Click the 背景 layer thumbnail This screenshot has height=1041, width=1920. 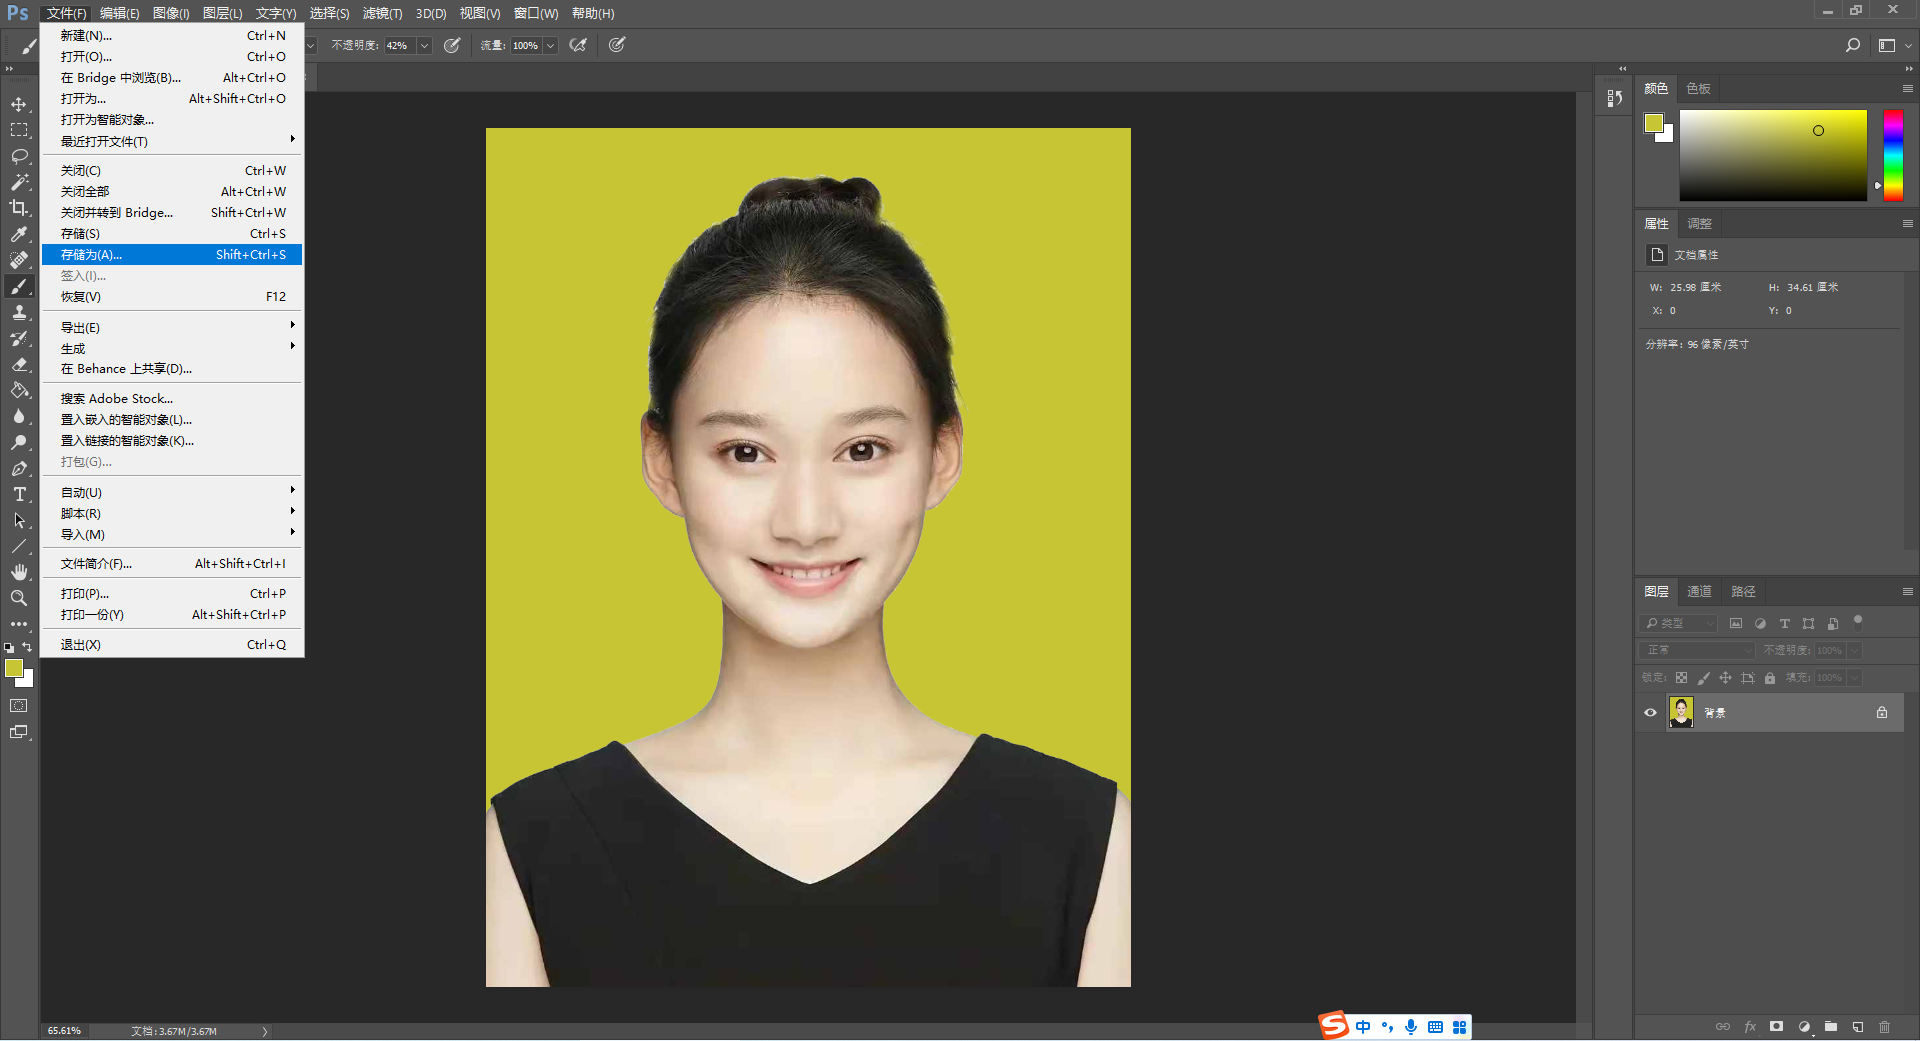tap(1681, 713)
